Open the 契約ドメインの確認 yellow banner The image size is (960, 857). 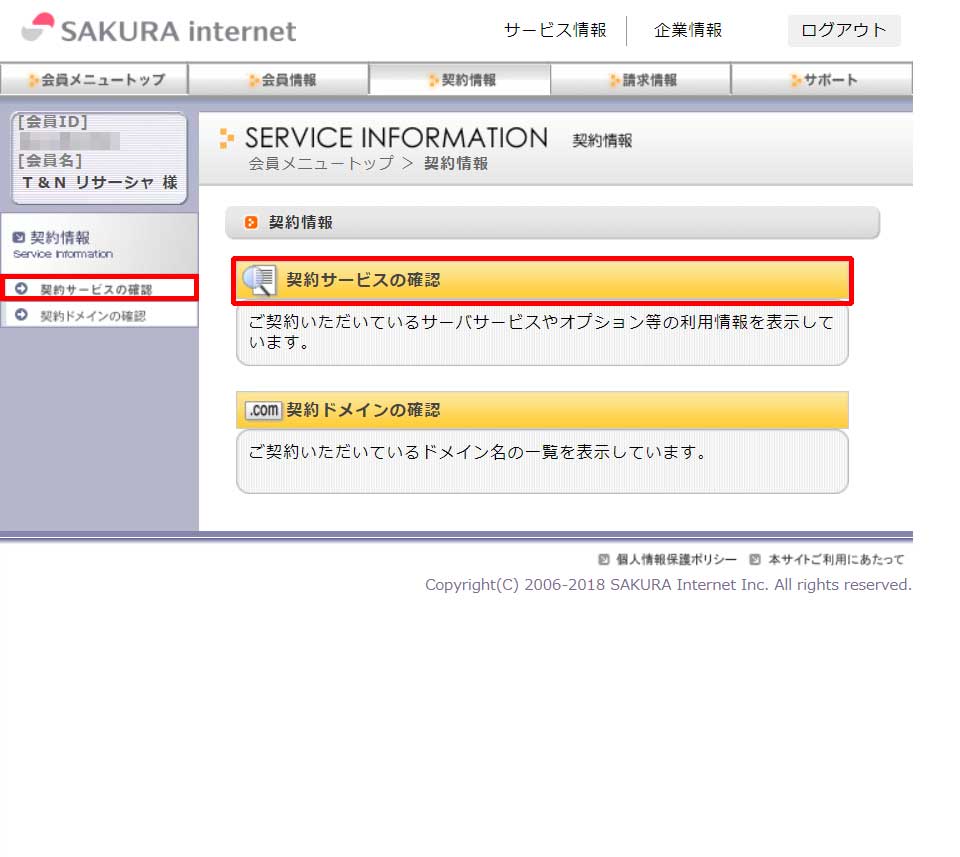542,410
